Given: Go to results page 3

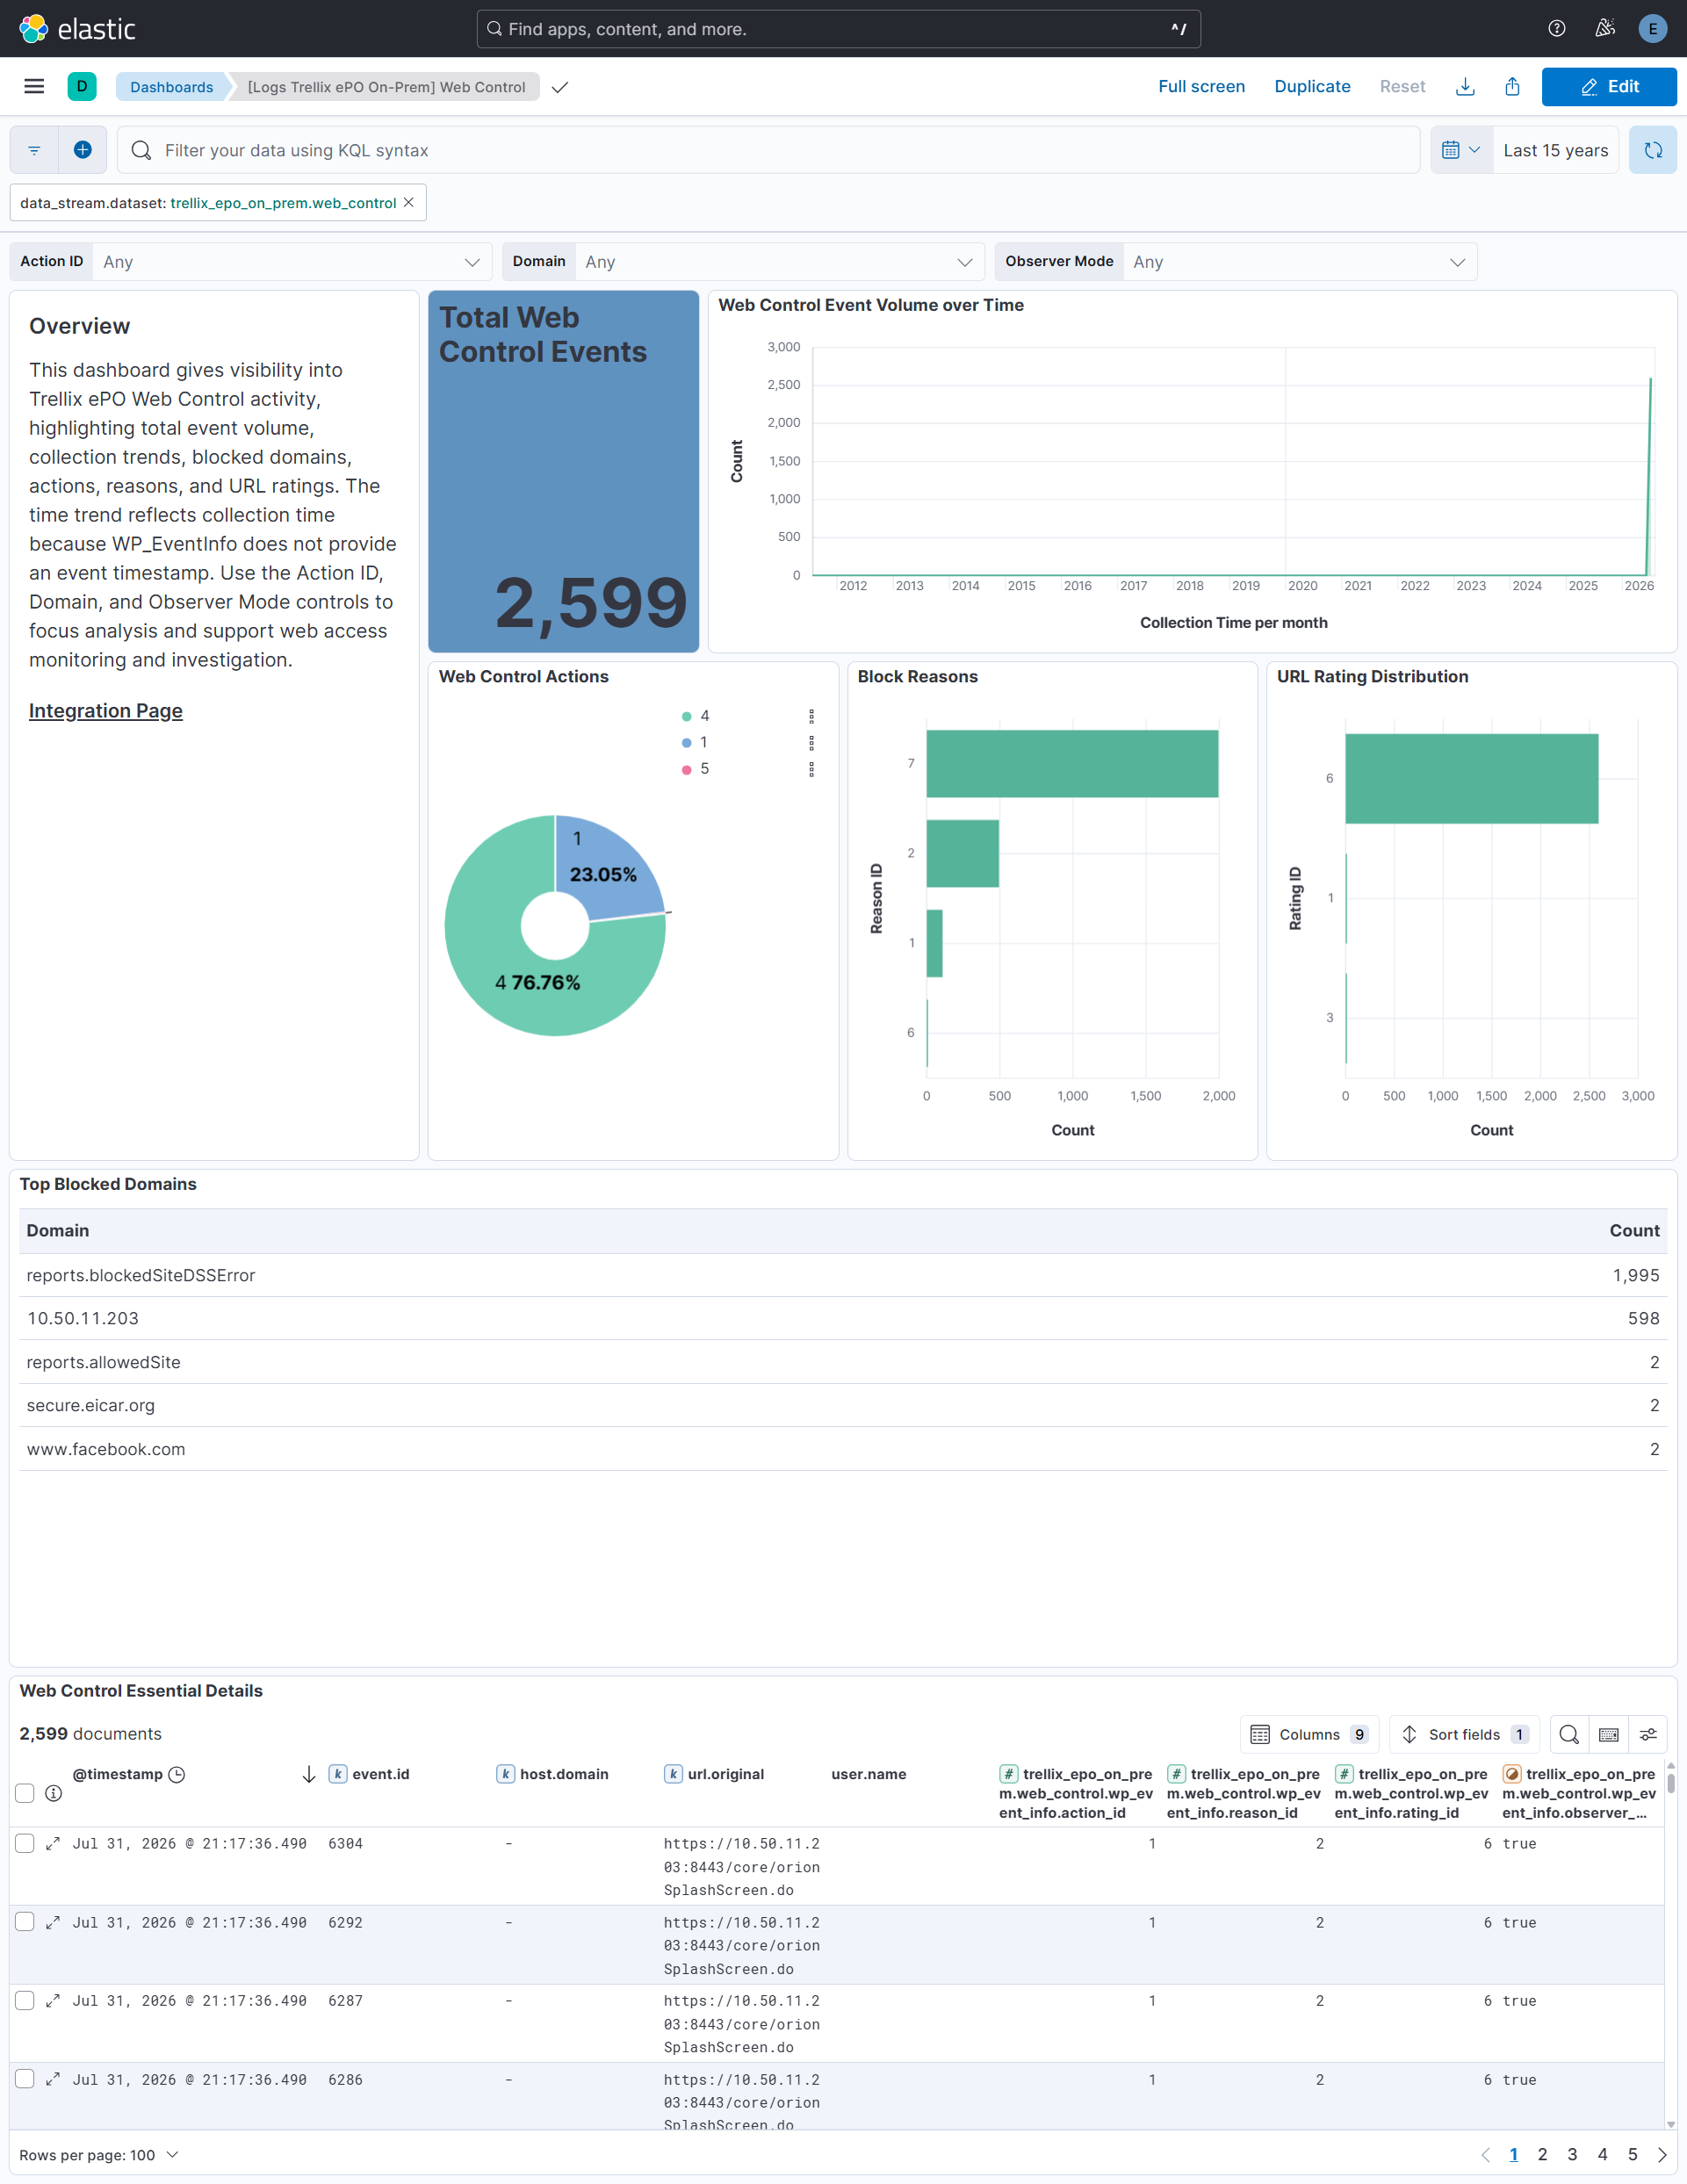Looking at the screenshot, I should 1572,2155.
